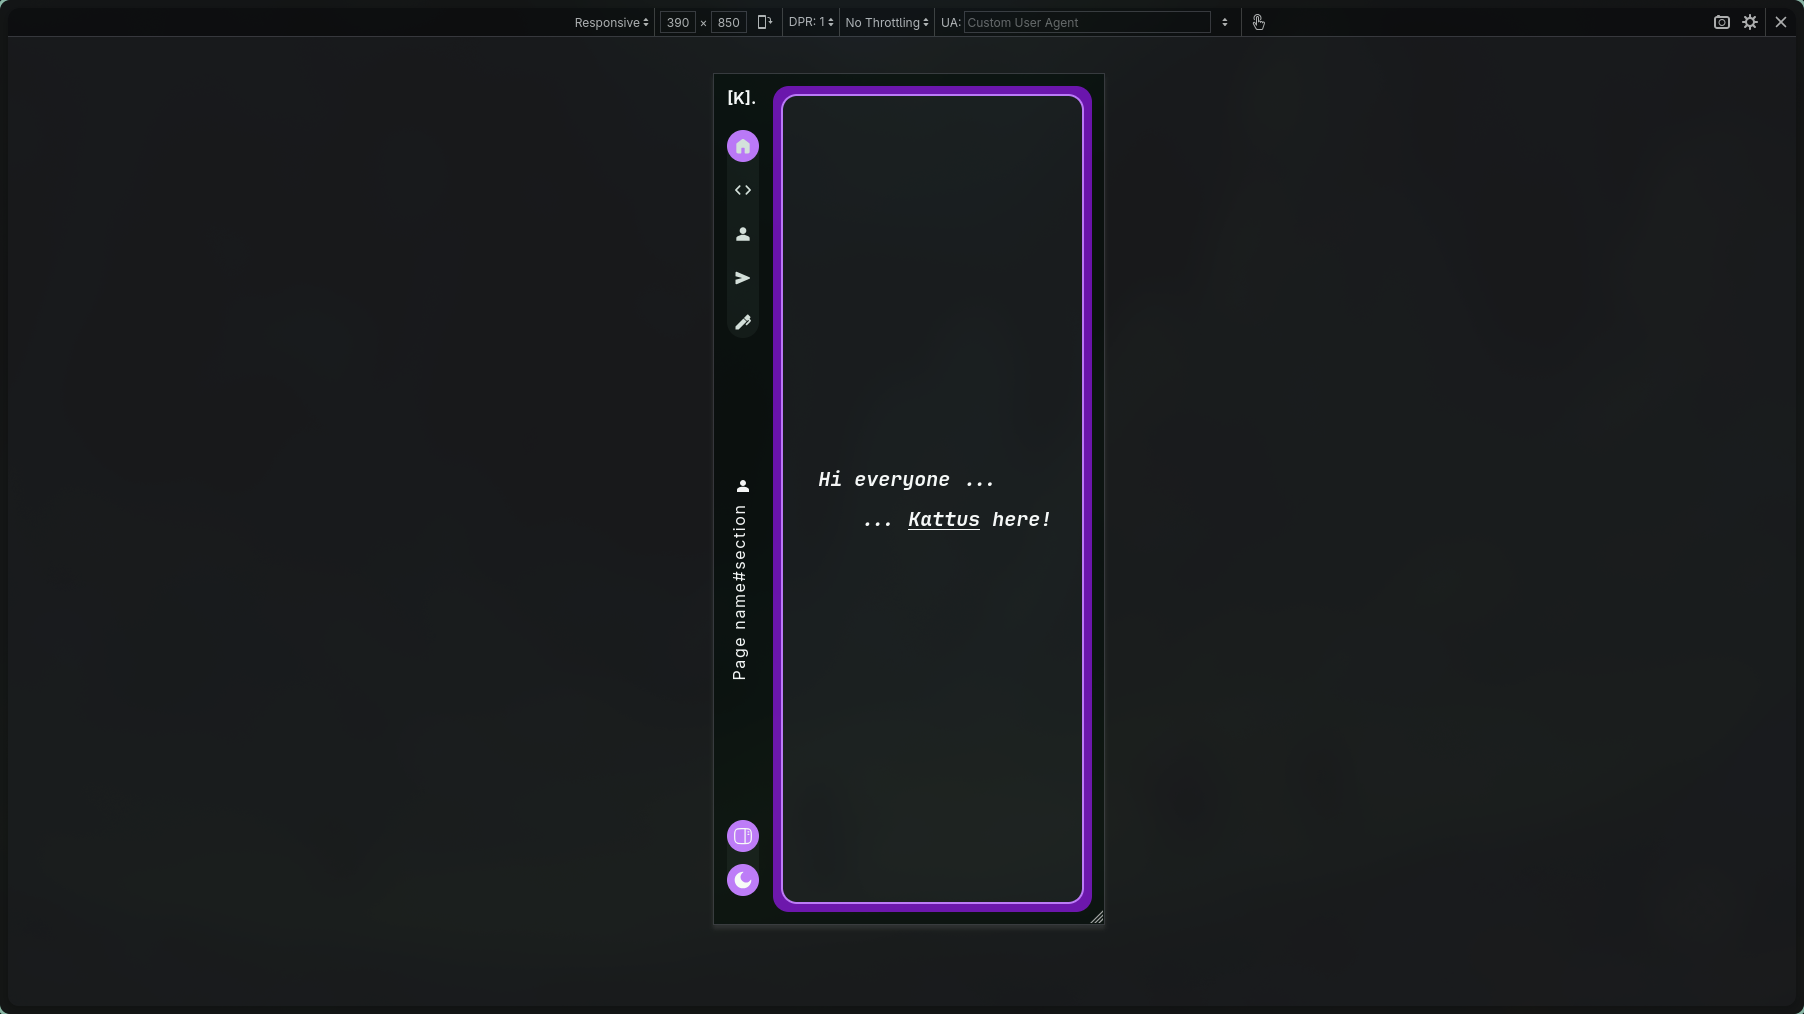Take a screenshot with the camera icon
This screenshot has height=1014, width=1804.
click(1722, 22)
